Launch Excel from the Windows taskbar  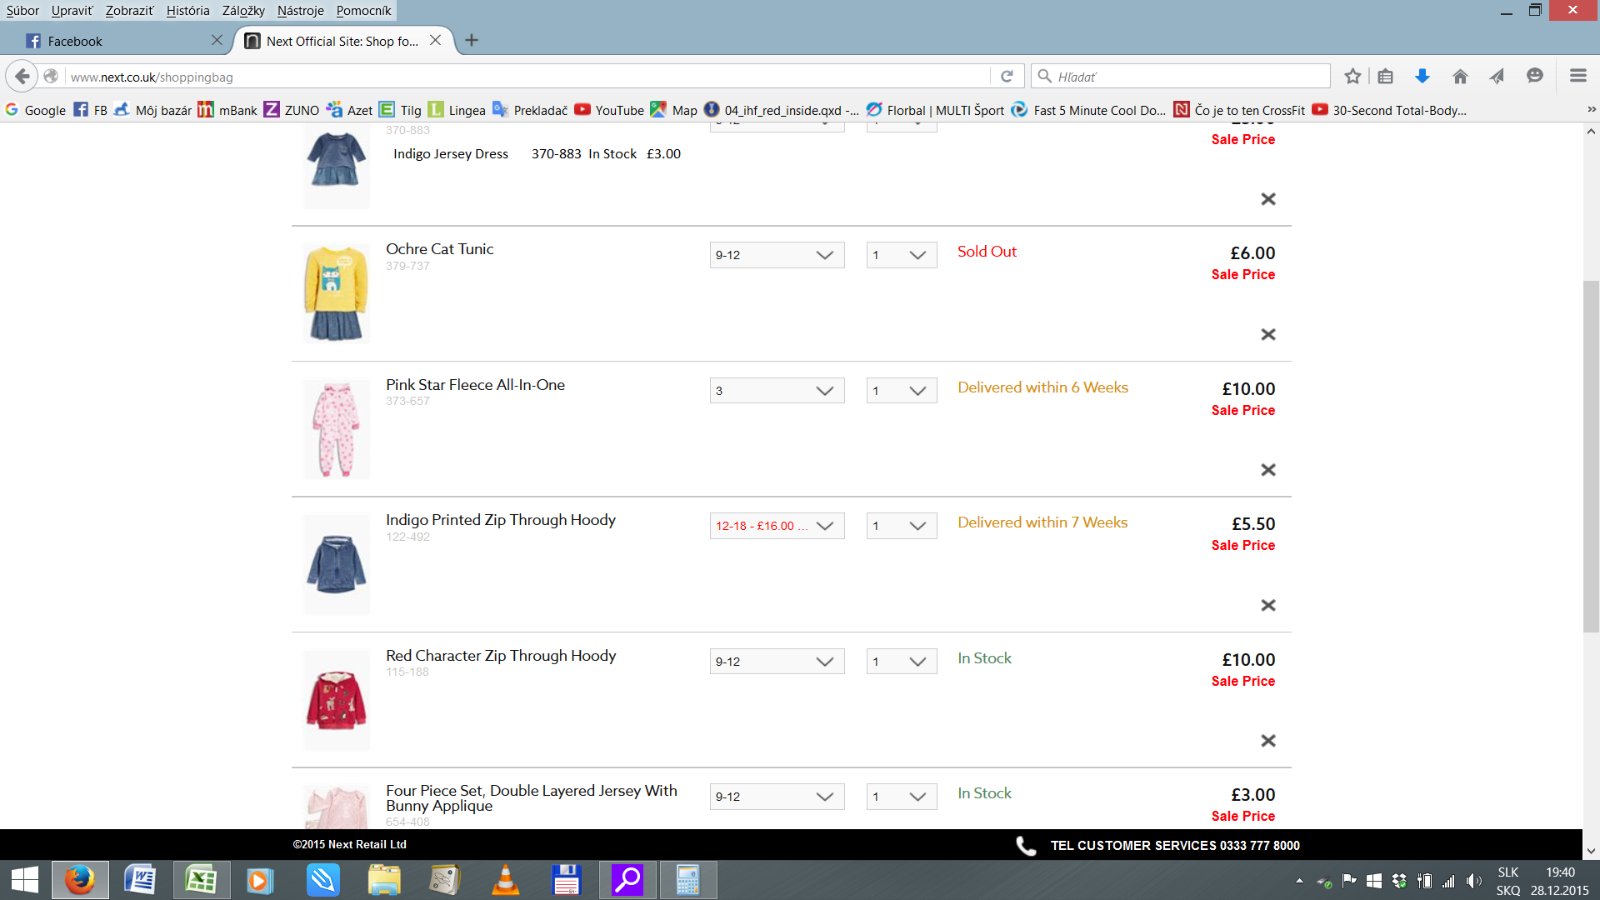(201, 880)
